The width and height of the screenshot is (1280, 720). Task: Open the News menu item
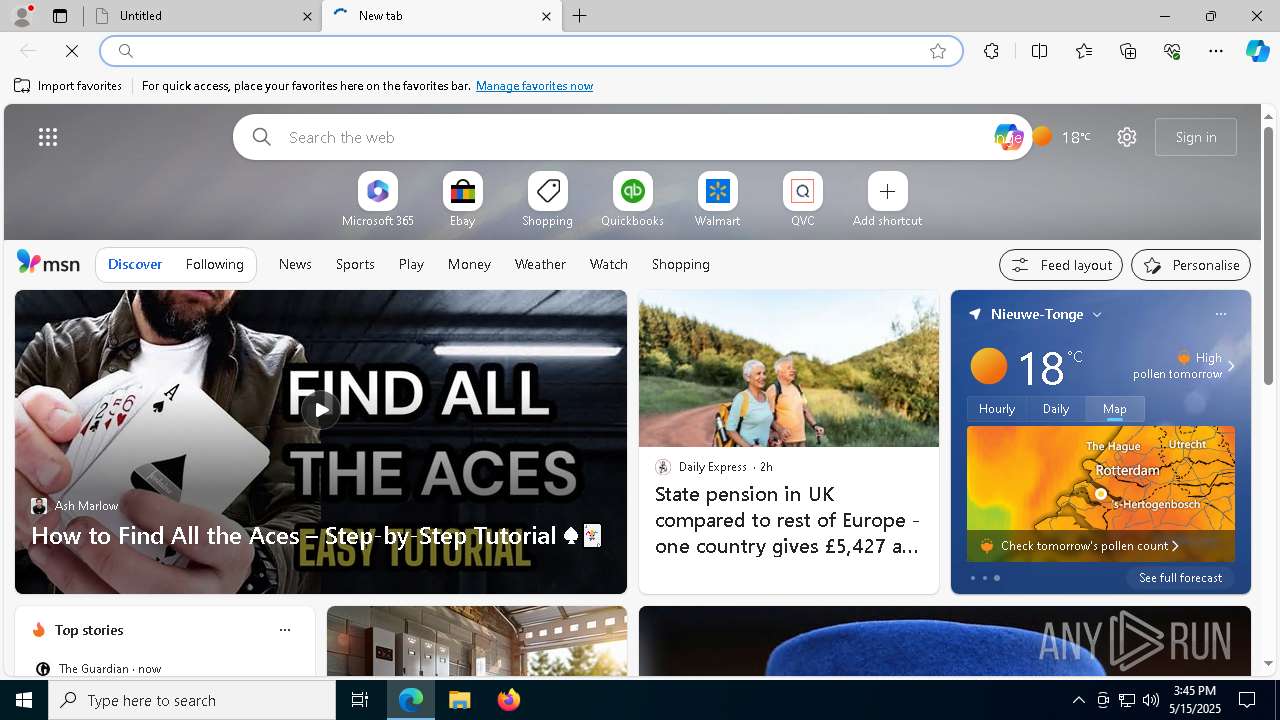coord(295,264)
